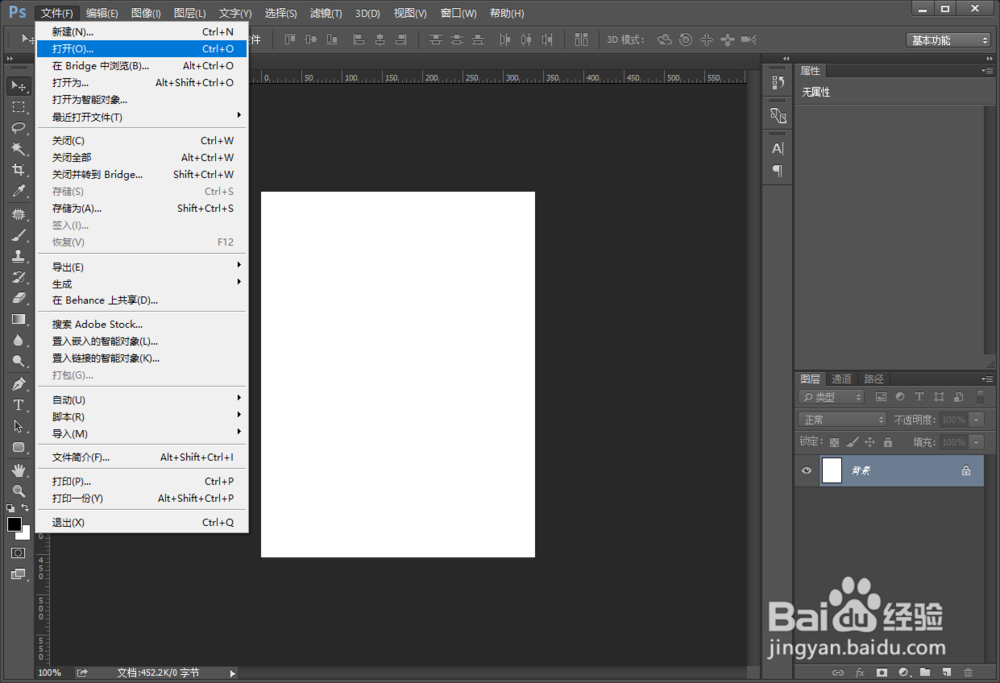Select the History Brush tool
This screenshot has width=1000, height=683.
pos(18,277)
